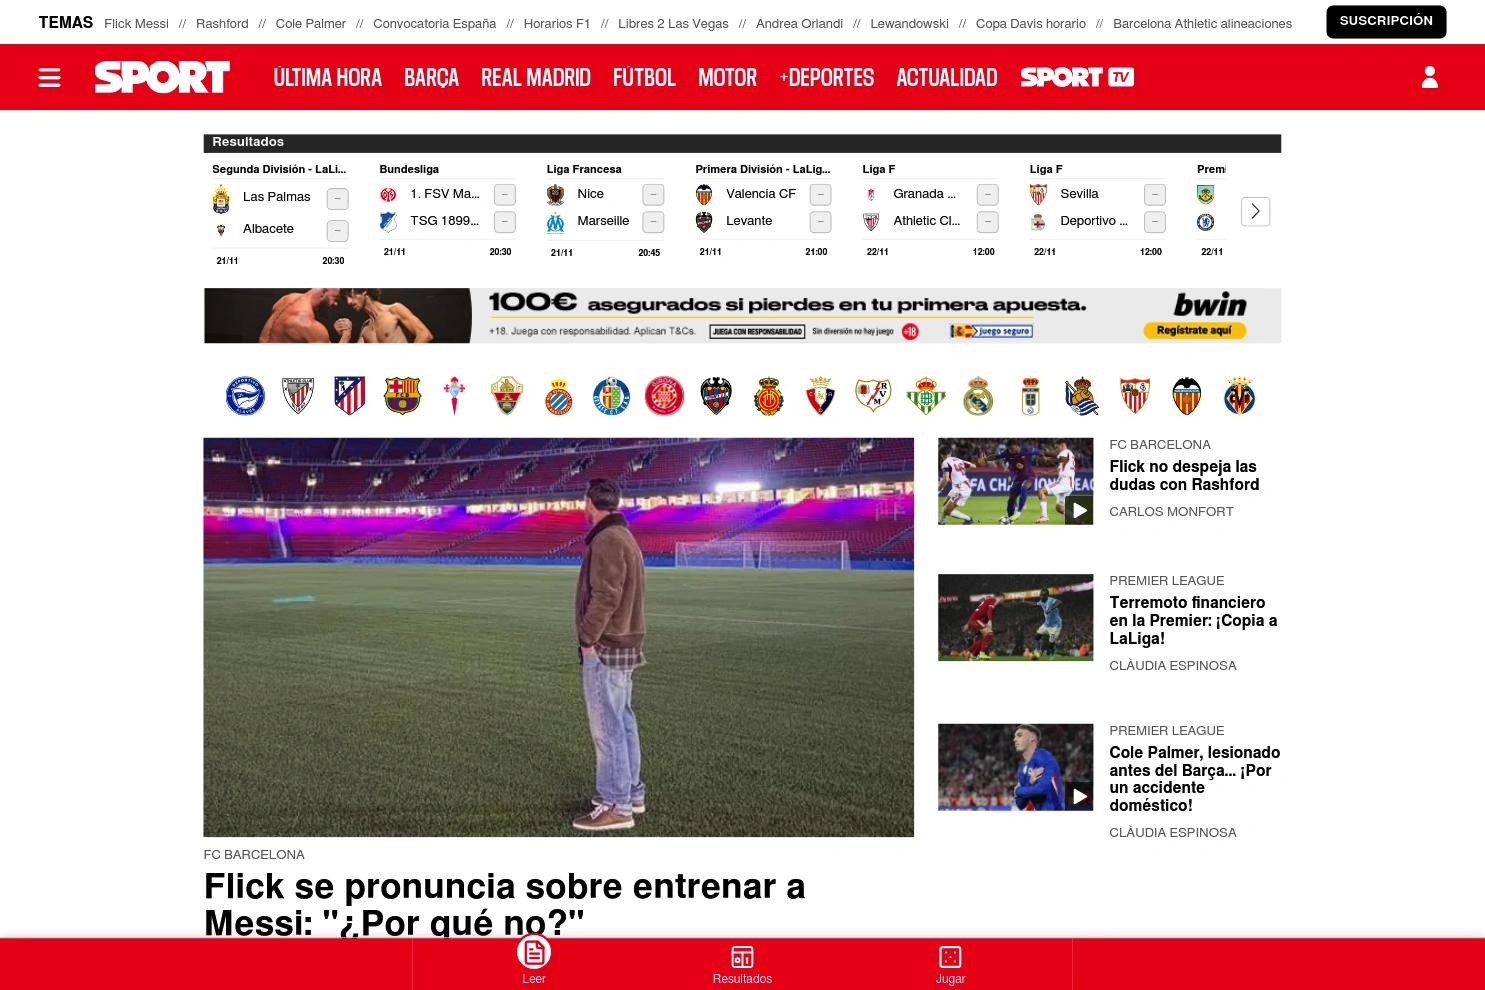This screenshot has height=990, width=1485.
Task: Open the 'Rashford' topic link
Action: tap(222, 23)
